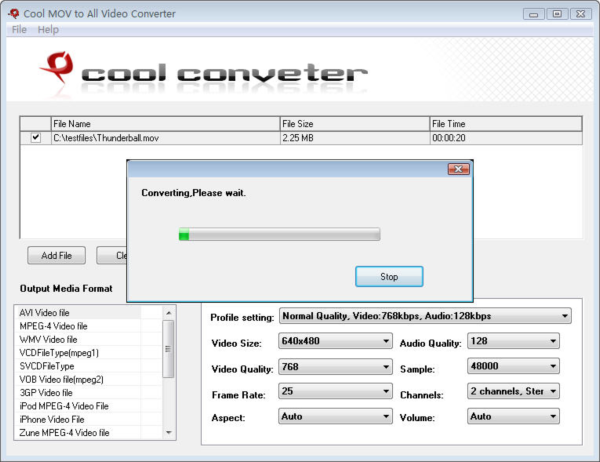Uncheck the Thunderball.mov file checkbox
Viewport: 600px width, 462px height.
point(36,138)
